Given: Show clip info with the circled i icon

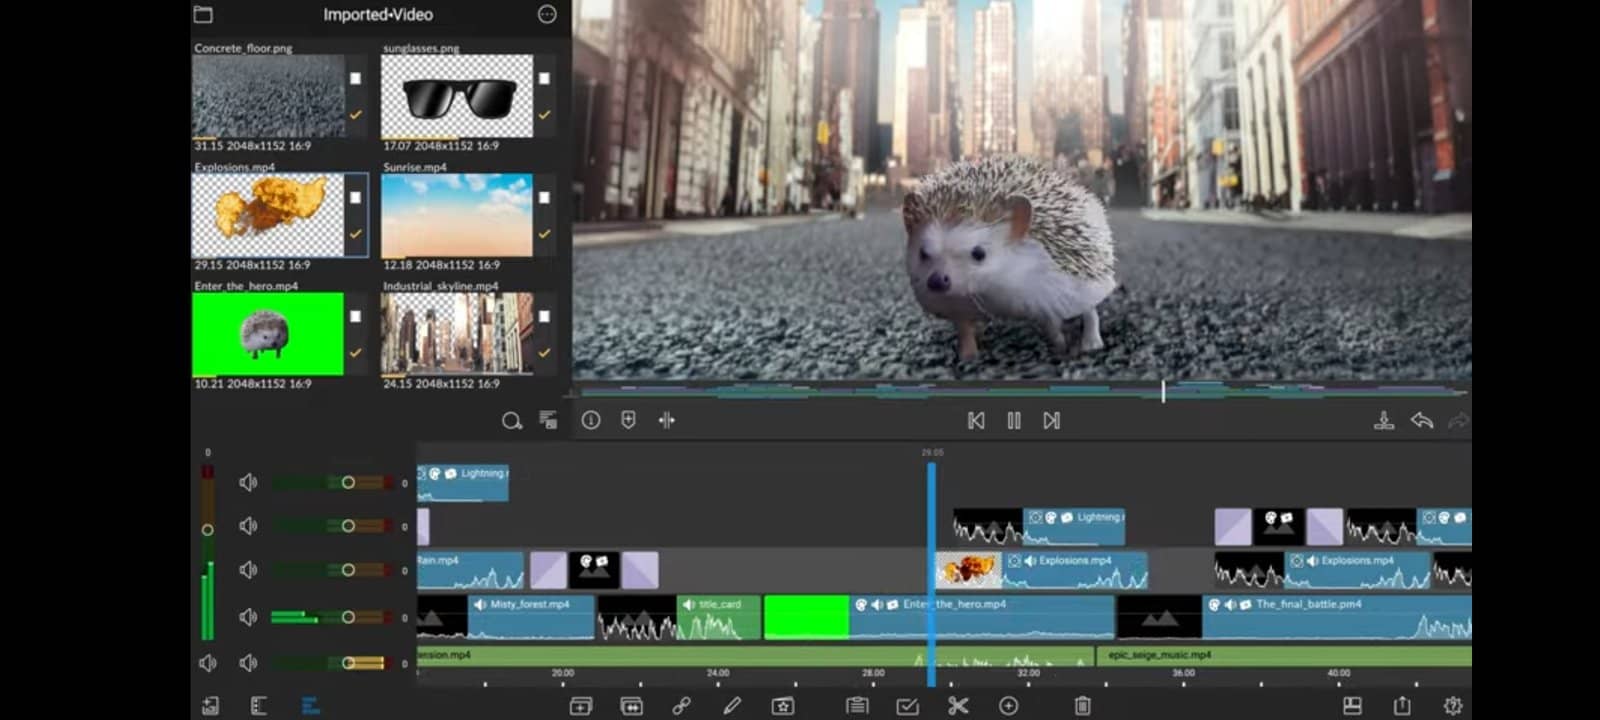Looking at the screenshot, I should coord(591,421).
